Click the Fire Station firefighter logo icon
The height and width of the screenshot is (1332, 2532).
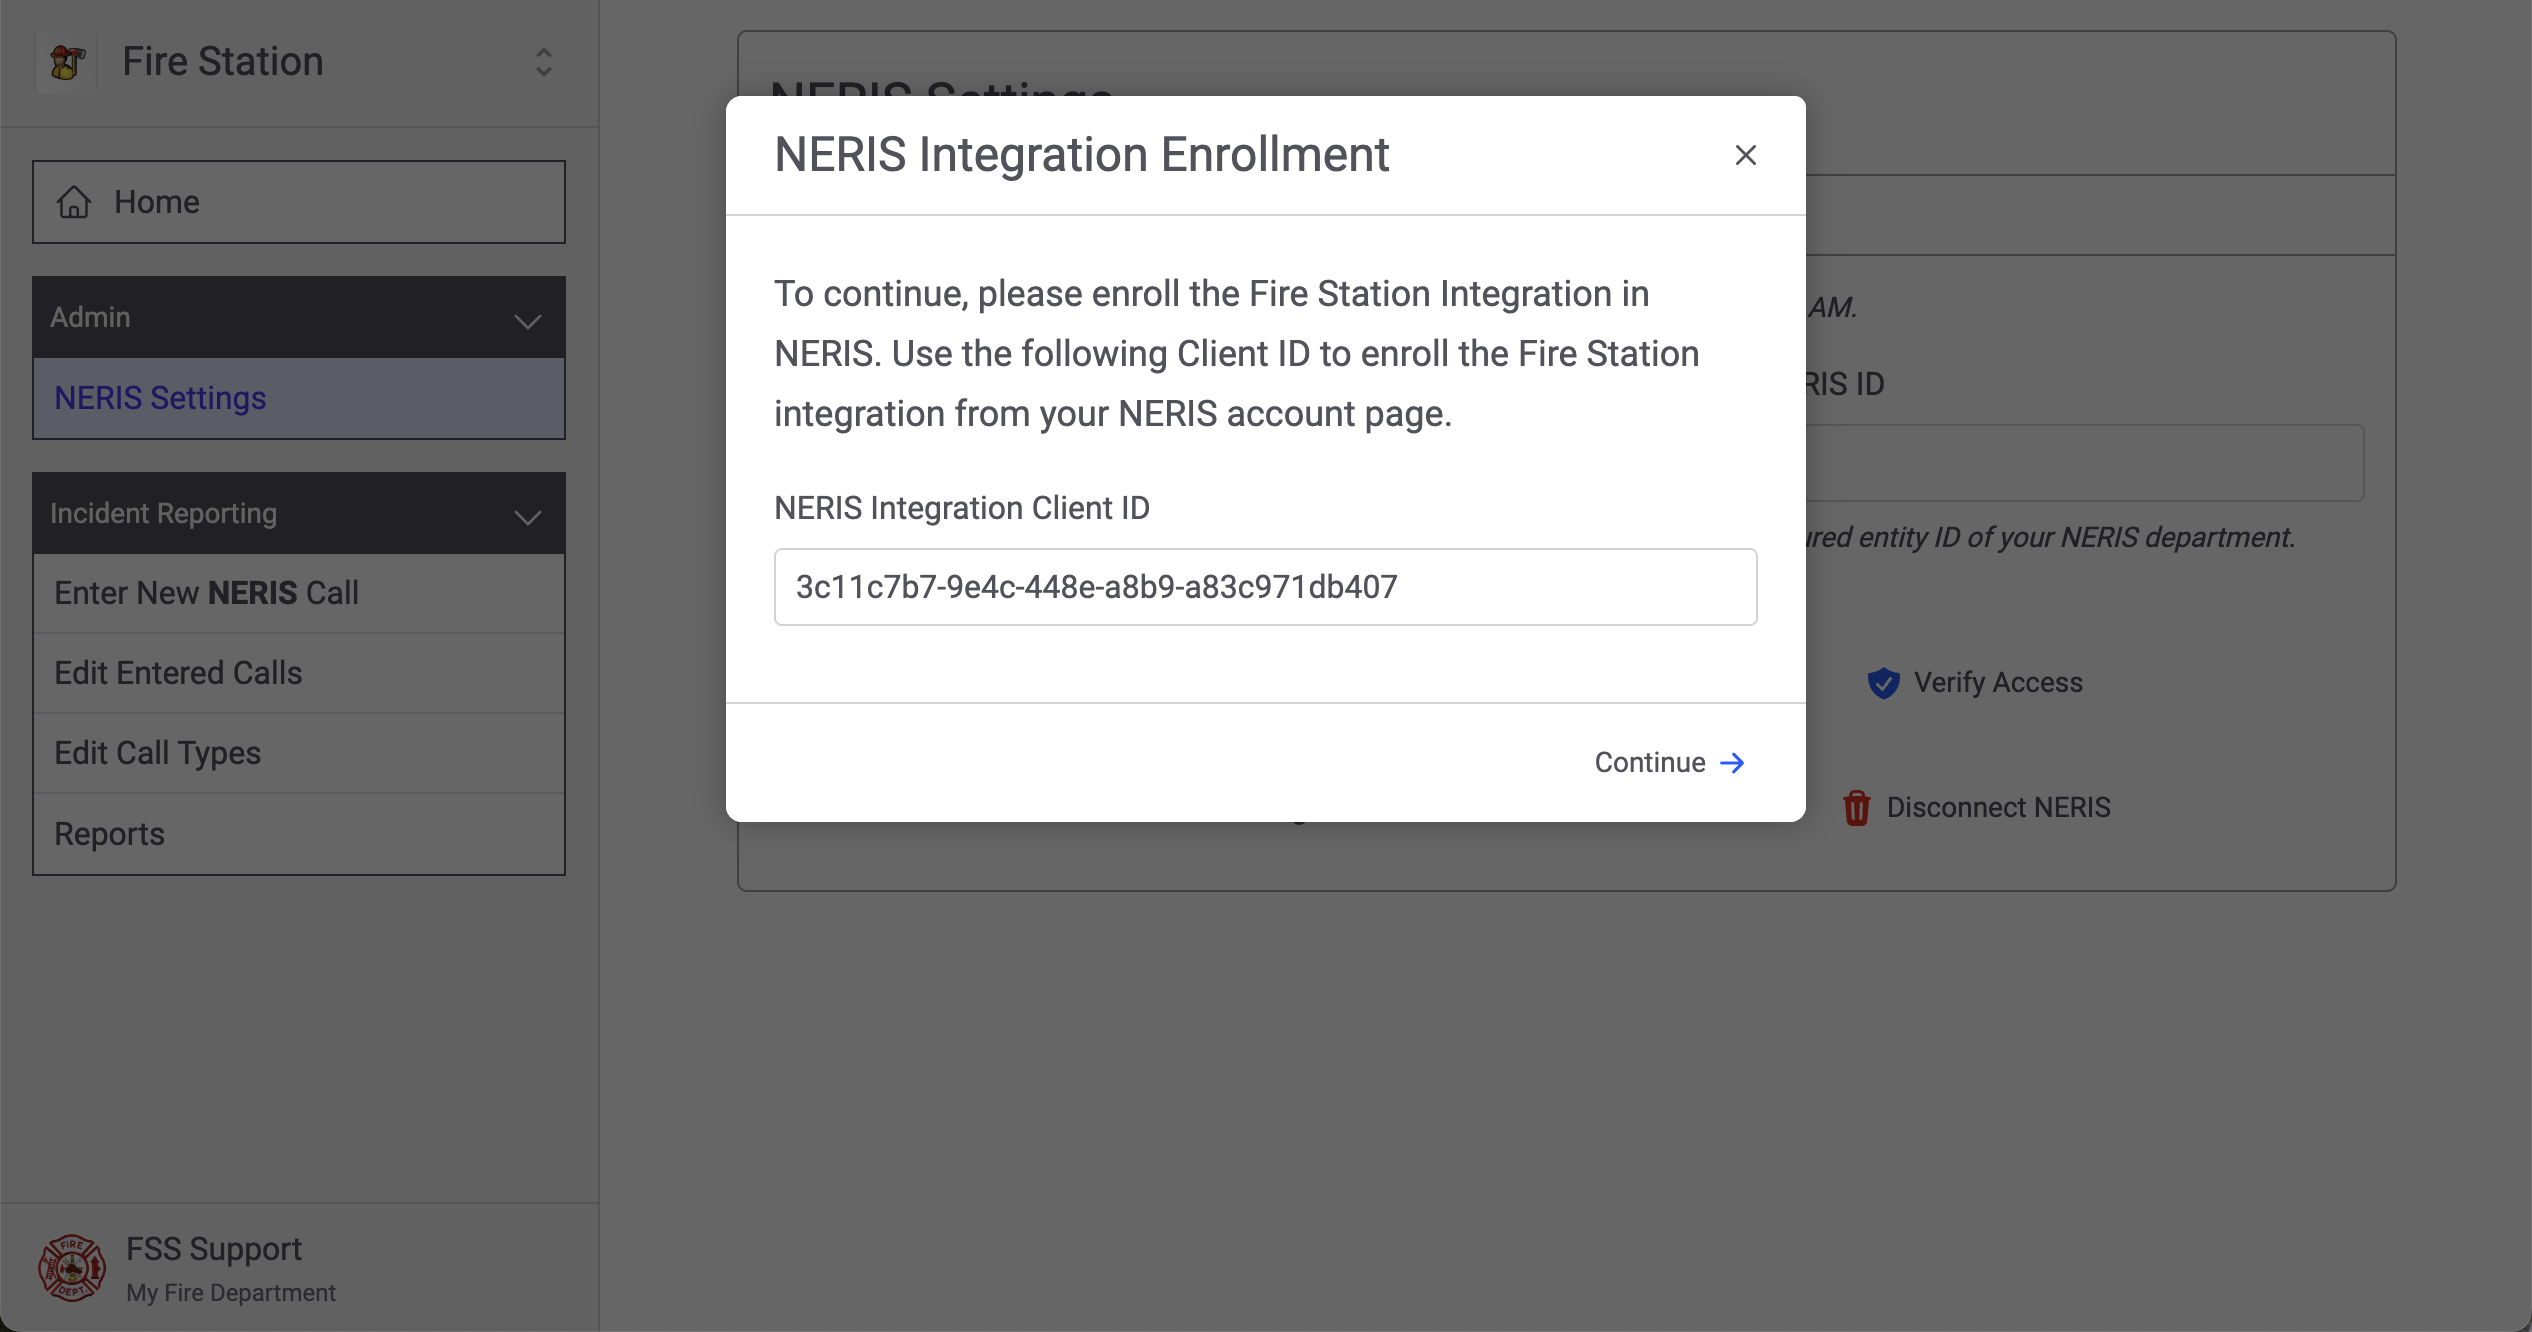tap(67, 62)
